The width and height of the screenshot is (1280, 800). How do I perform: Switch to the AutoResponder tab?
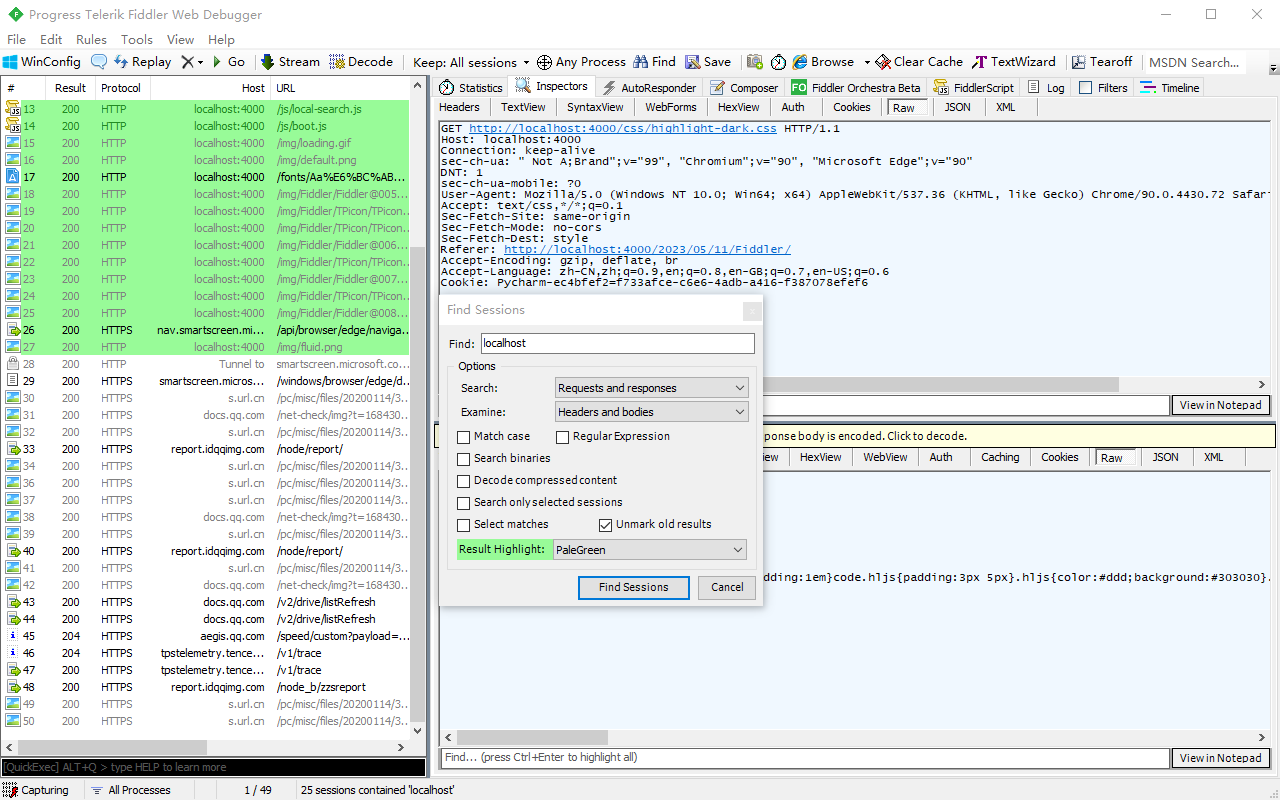[x=649, y=88]
